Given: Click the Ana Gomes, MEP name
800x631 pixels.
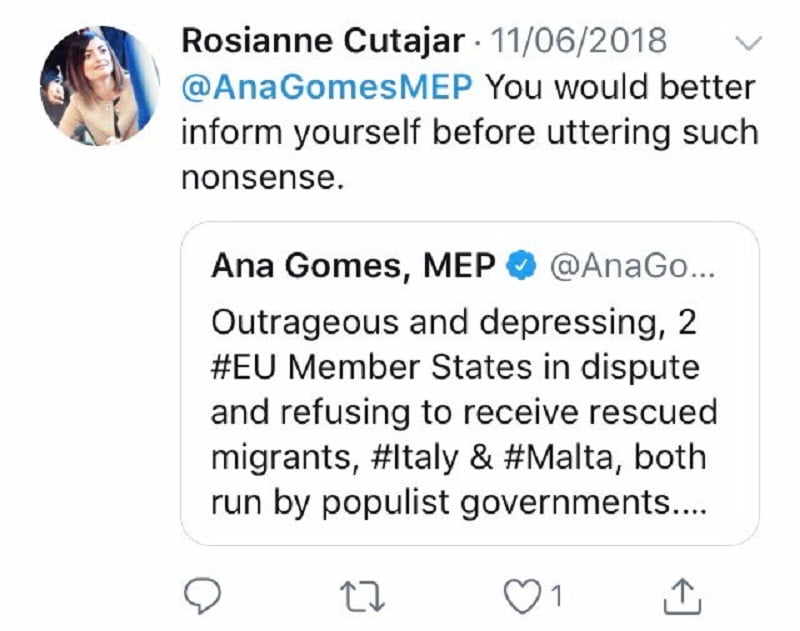Looking at the screenshot, I should [353, 266].
